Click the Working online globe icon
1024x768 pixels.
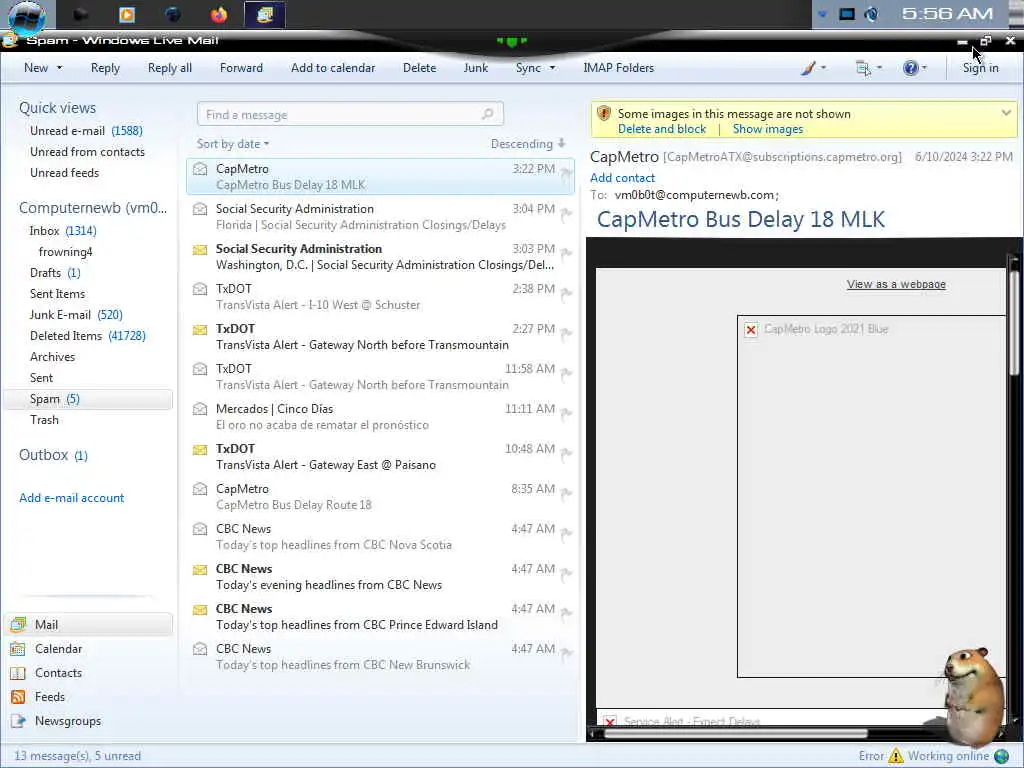click(x=1001, y=756)
